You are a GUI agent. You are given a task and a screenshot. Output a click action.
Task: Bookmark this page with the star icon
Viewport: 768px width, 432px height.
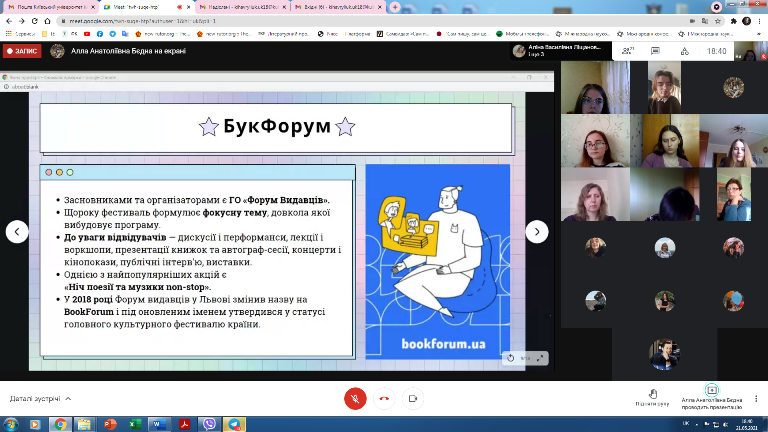(718, 21)
